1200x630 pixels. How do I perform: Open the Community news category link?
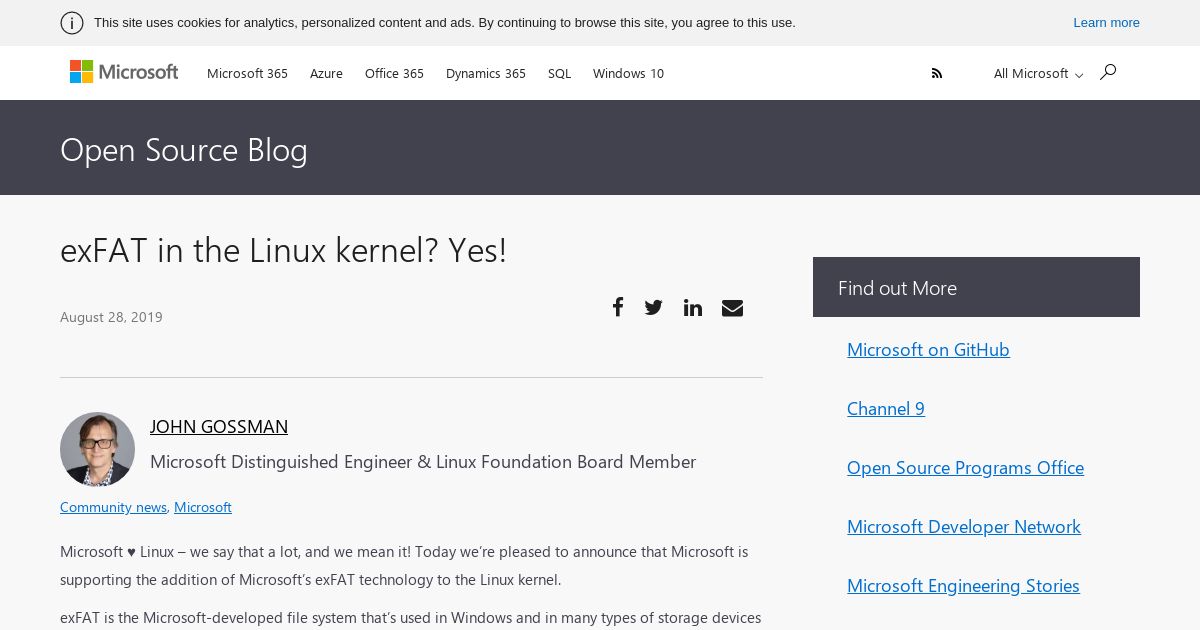[x=113, y=507]
